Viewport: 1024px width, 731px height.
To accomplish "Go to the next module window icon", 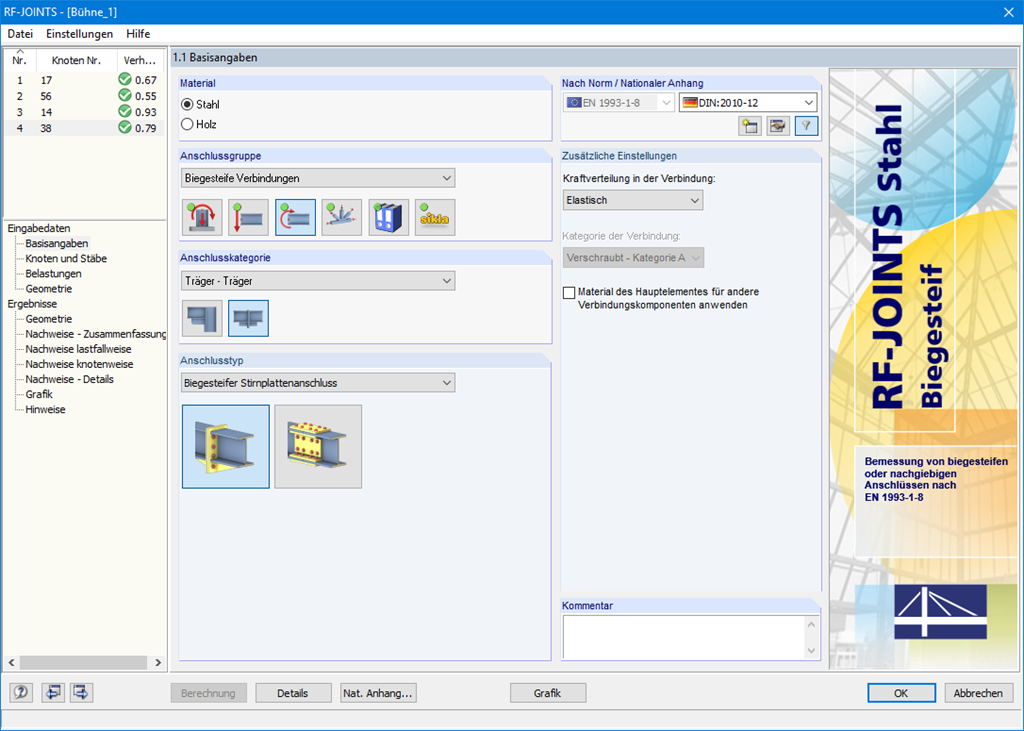I will 82,692.
